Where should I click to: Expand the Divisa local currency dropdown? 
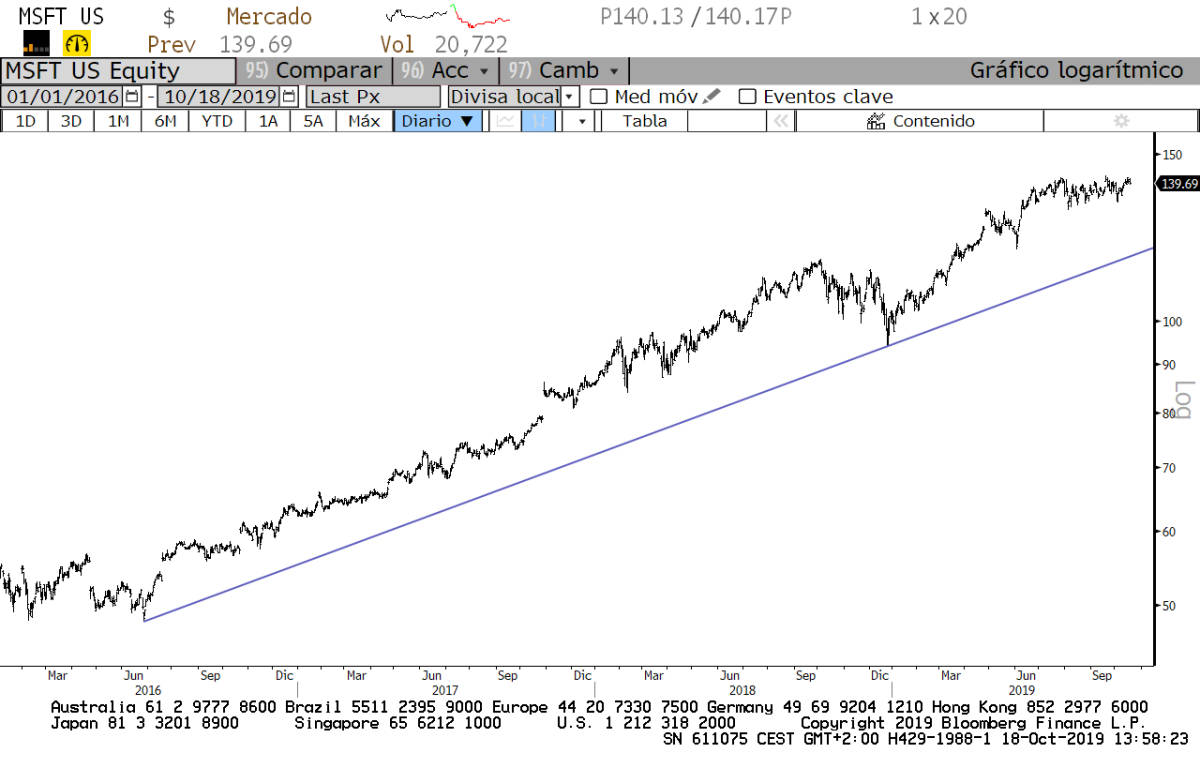pyautogui.click(x=569, y=97)
